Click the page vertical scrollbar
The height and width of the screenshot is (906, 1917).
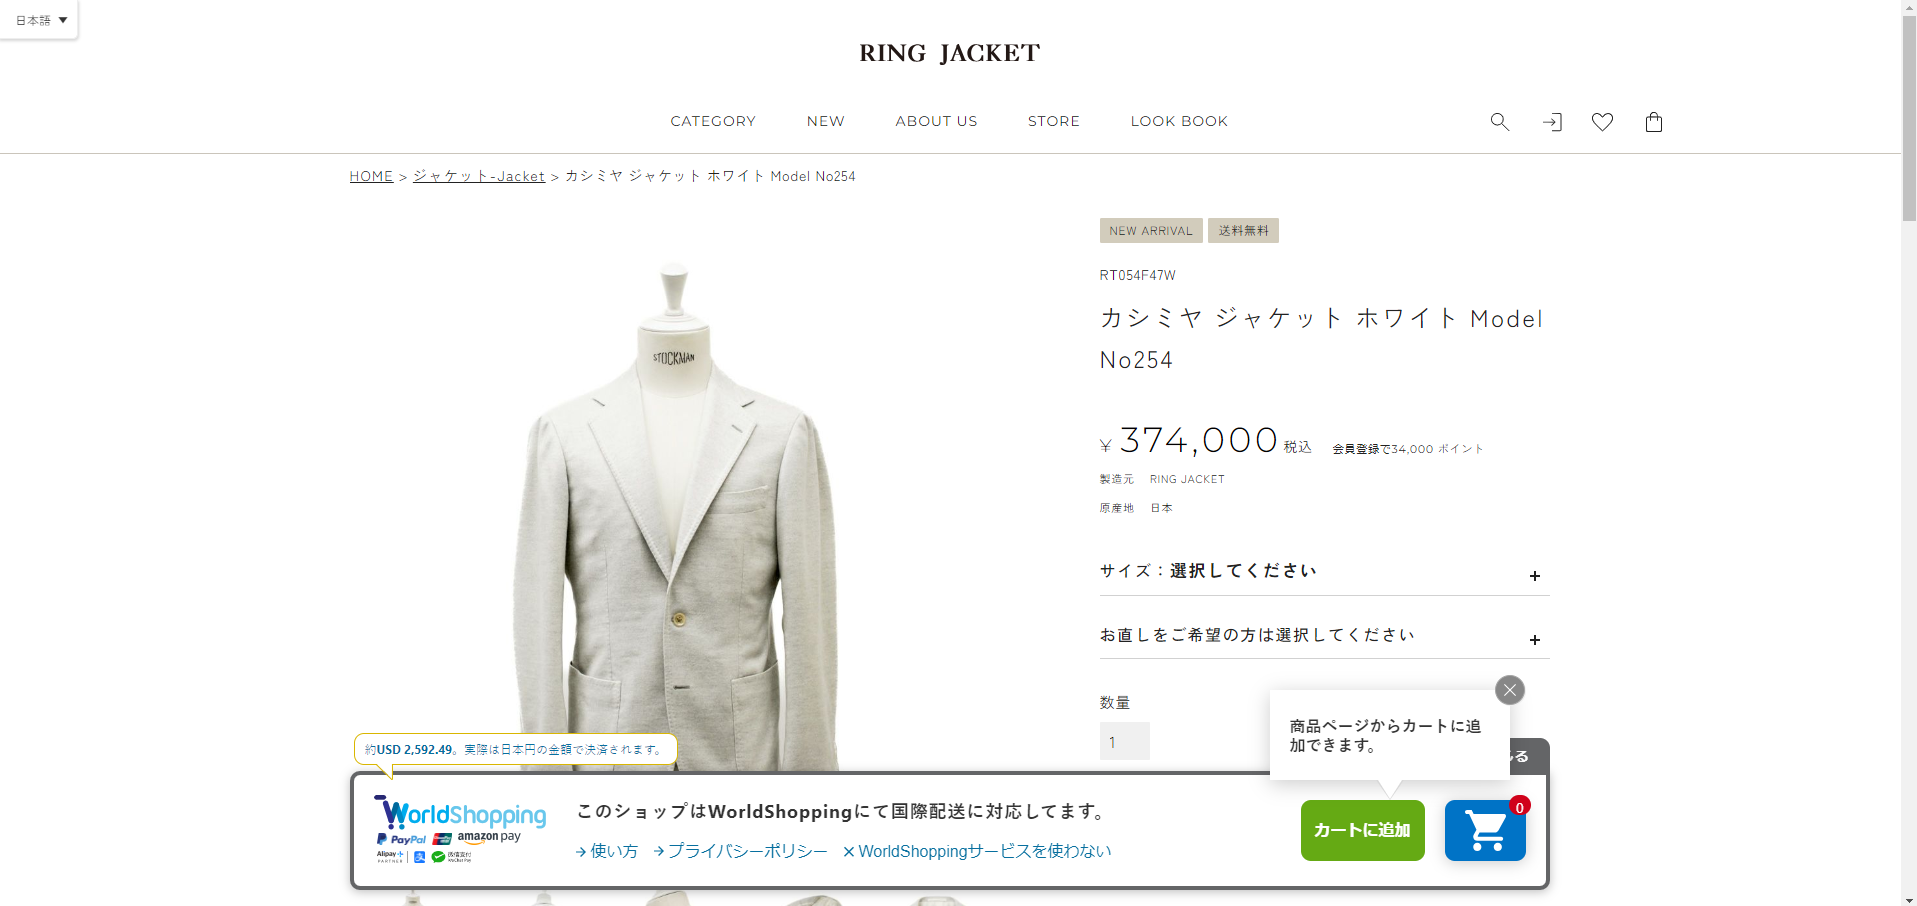point(1909,453)
